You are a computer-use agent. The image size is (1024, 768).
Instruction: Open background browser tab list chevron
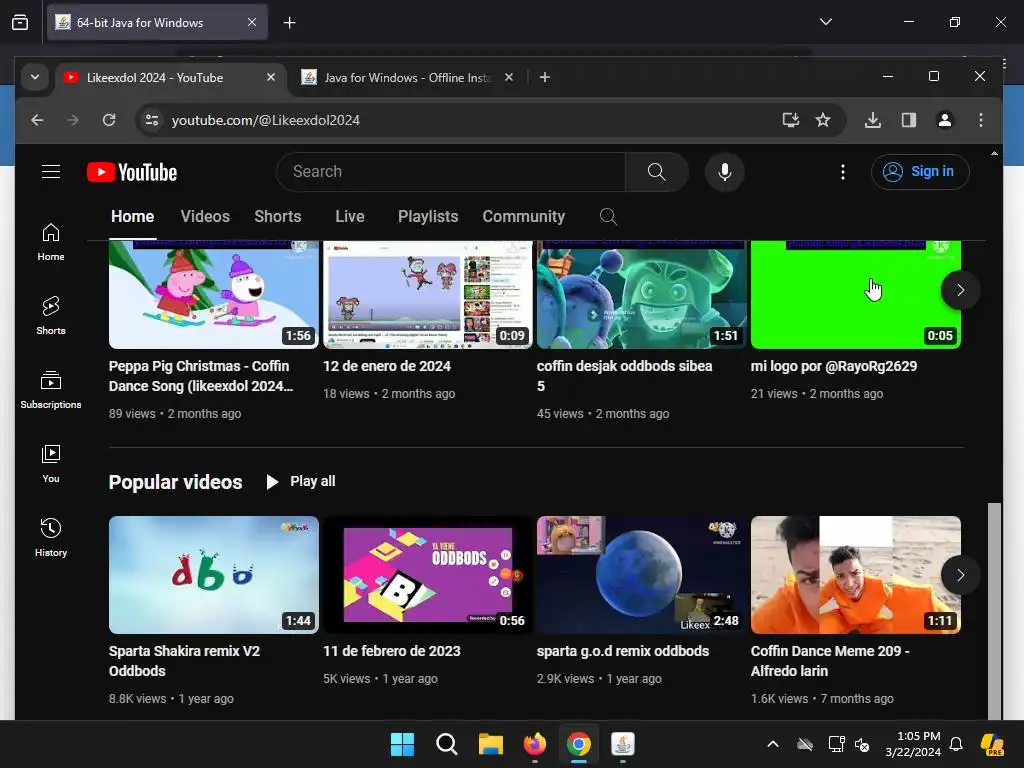tap(825, 22)
